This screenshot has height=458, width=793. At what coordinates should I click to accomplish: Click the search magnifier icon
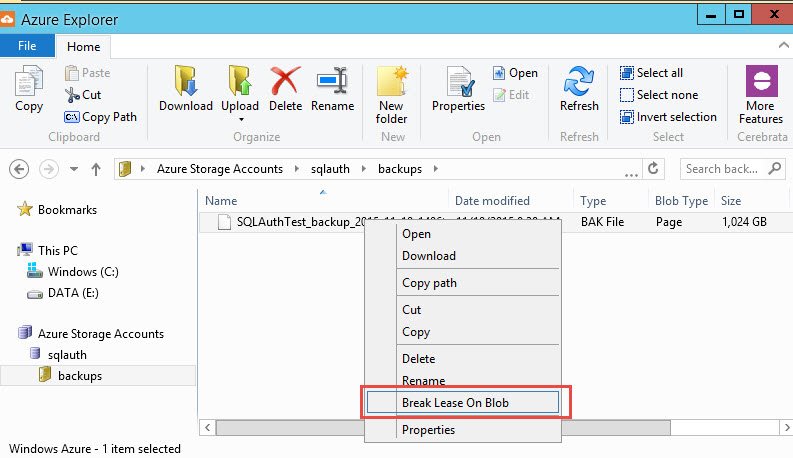tap(774, 168)
